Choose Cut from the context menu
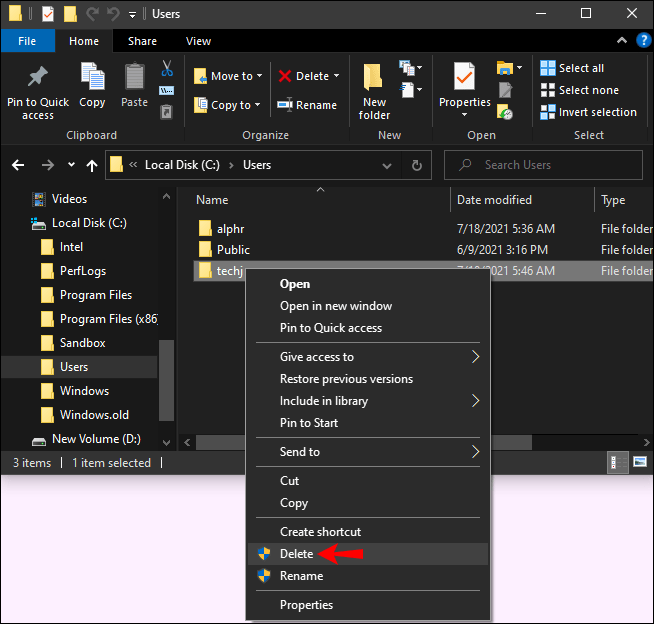The height and width of the screenshot is (624, 654). coord(367,481)
